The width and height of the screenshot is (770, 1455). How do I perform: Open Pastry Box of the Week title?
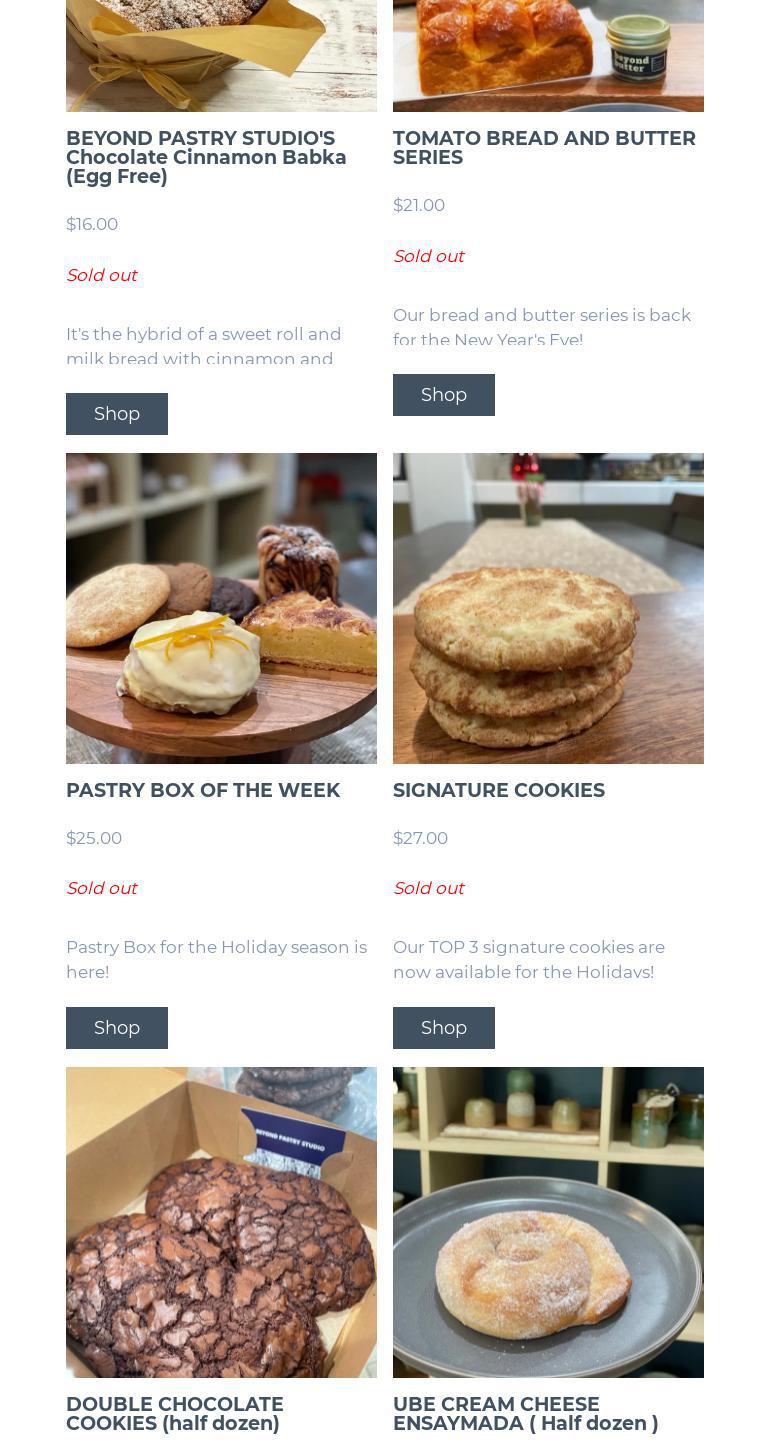203,790
